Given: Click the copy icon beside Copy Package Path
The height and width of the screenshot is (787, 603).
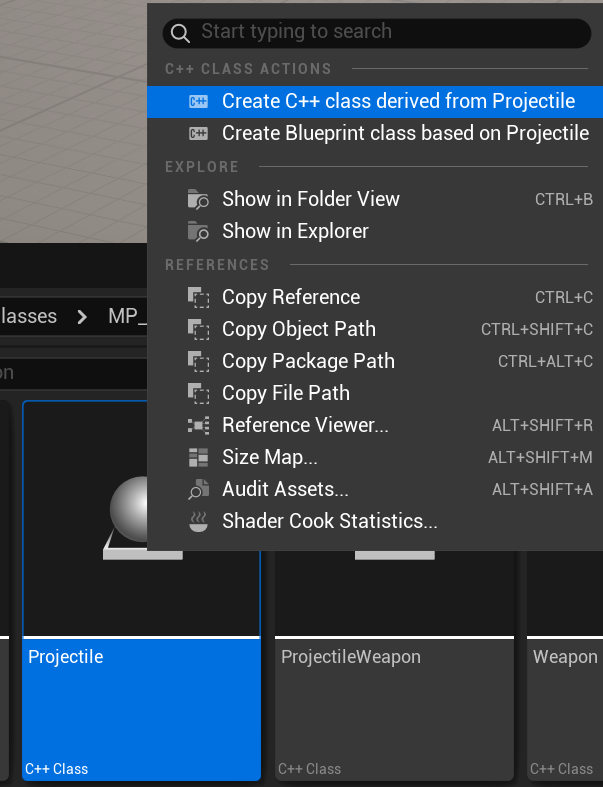Looking at the screenshot, I should point(198,361).
